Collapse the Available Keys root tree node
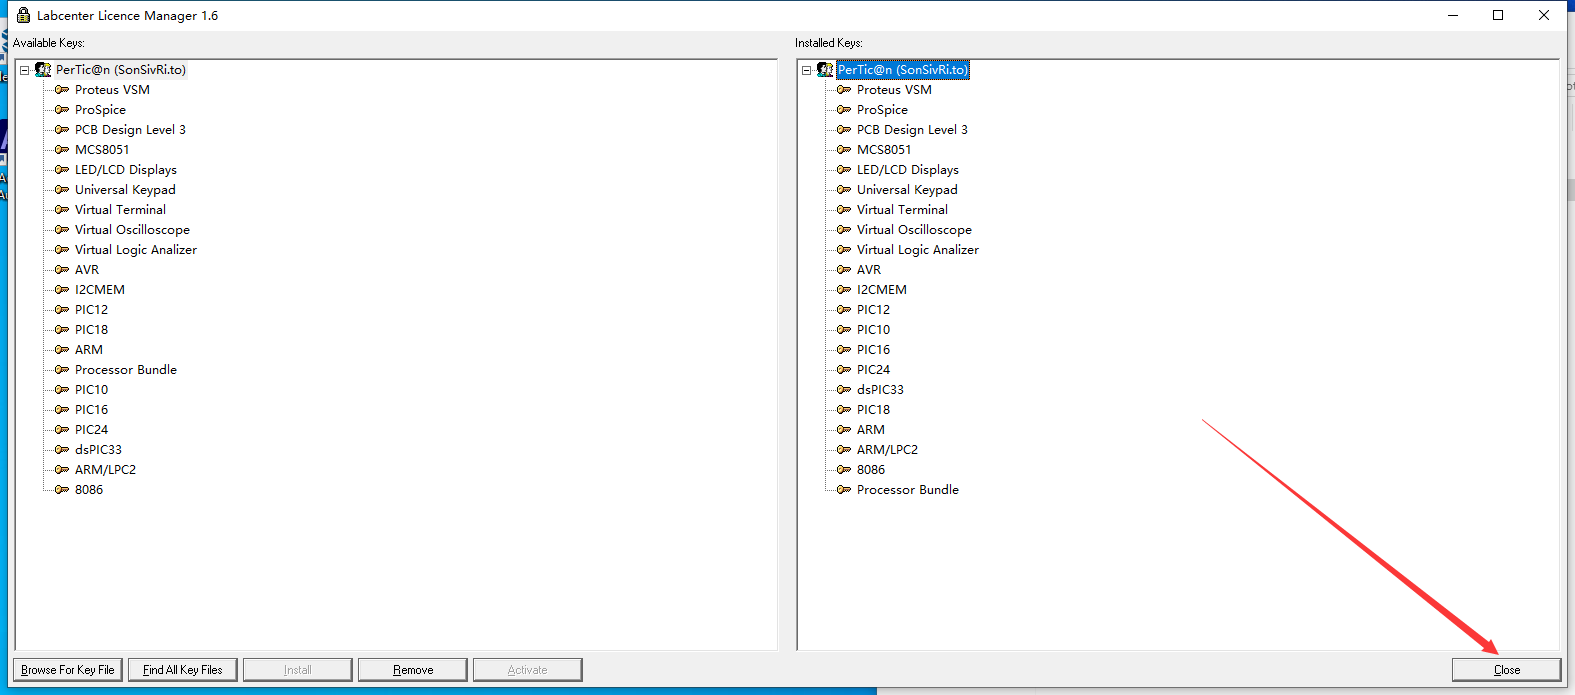This screenshot has height=695, width=1575. point(25,70)
